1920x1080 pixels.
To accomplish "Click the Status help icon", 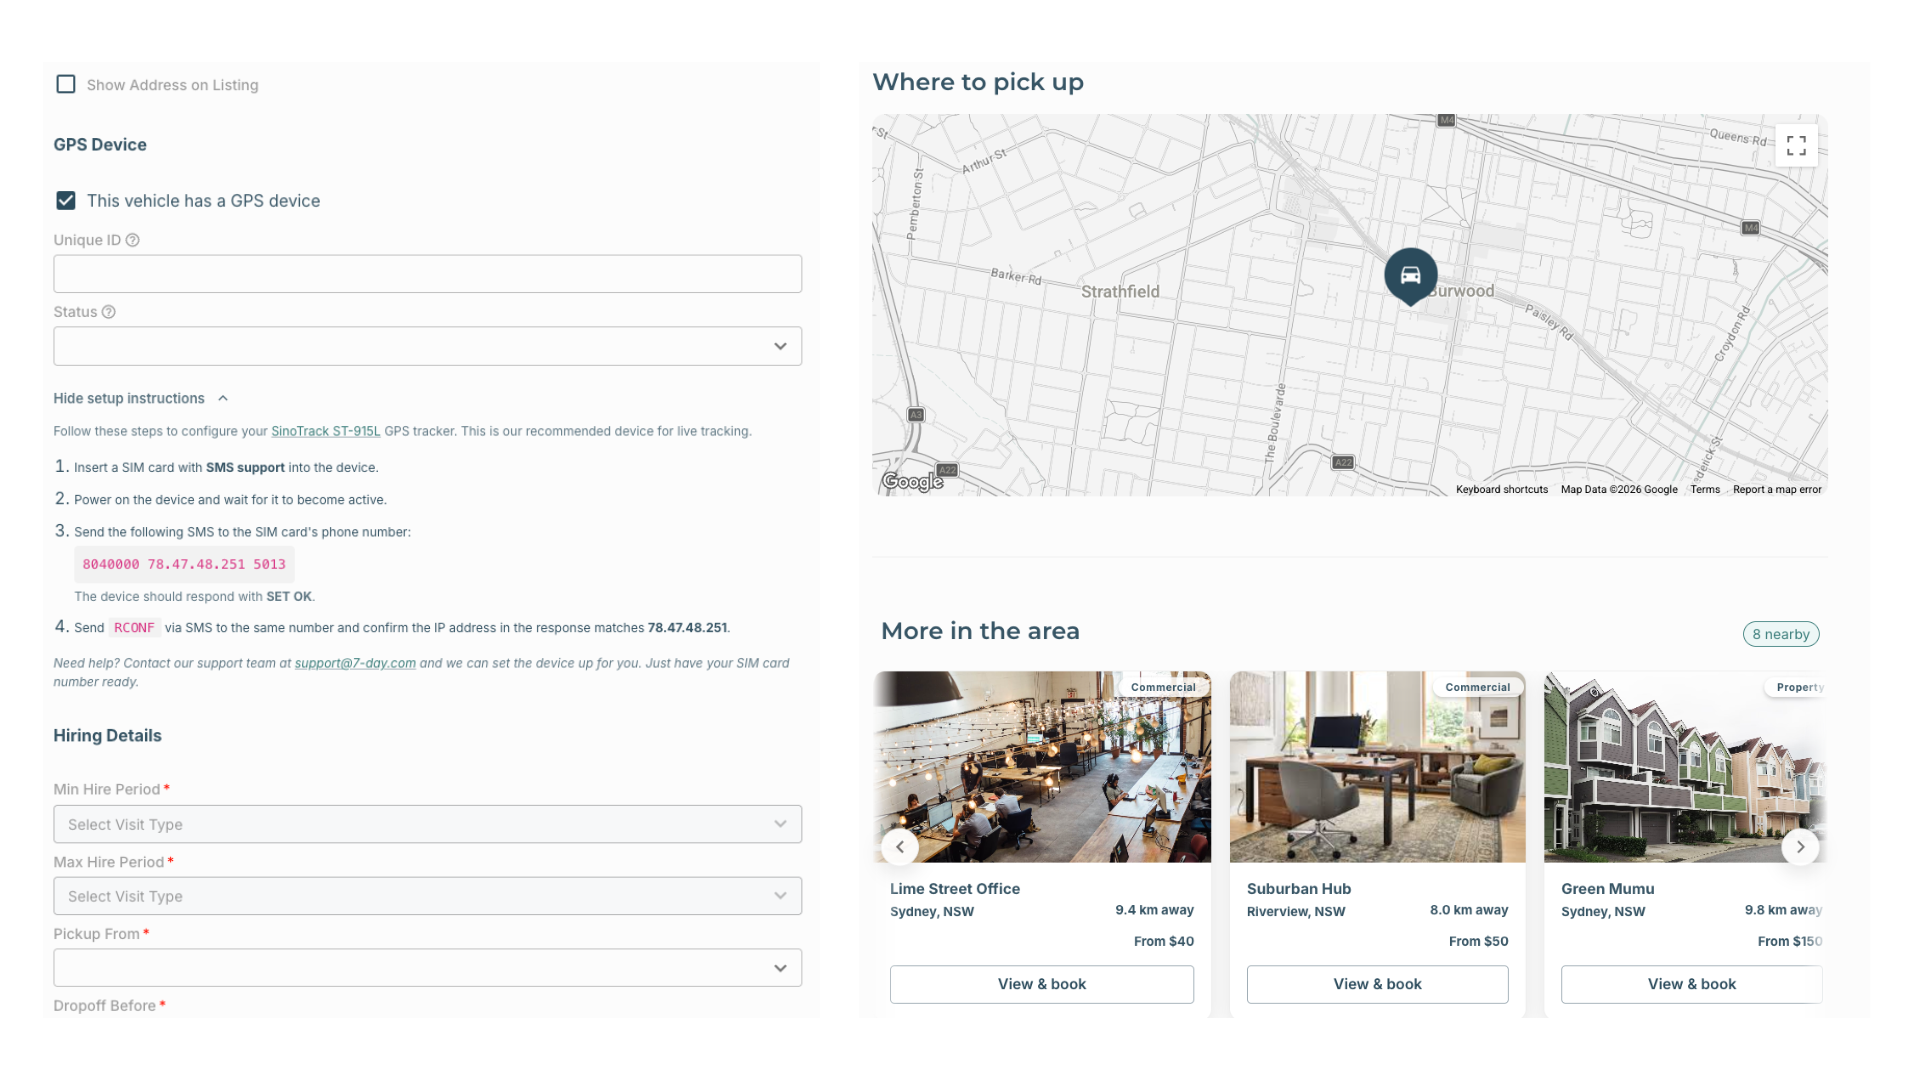I will click(109, 312).
